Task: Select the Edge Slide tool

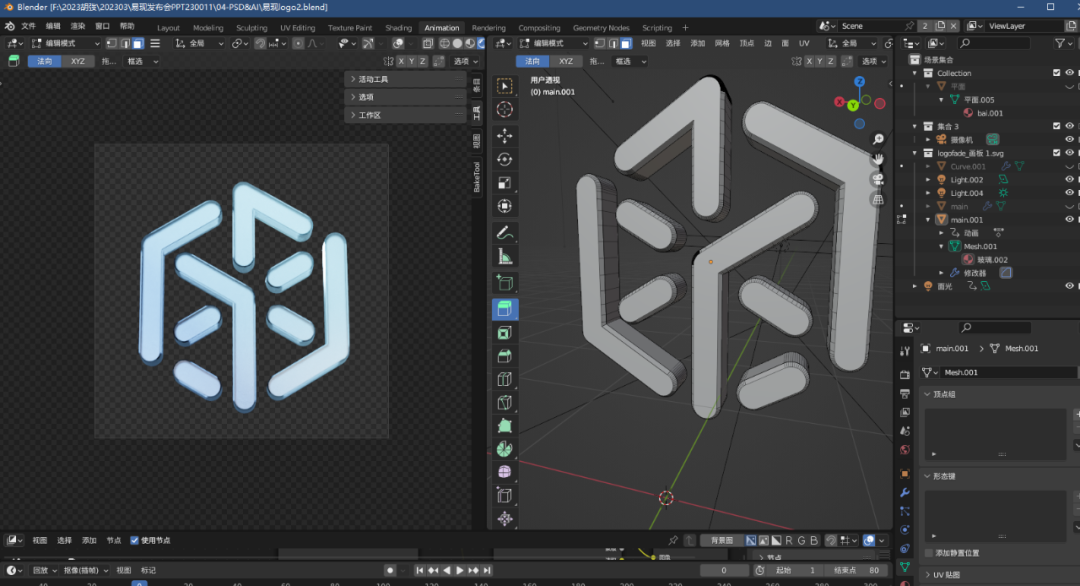Action: tap(505, 496)
